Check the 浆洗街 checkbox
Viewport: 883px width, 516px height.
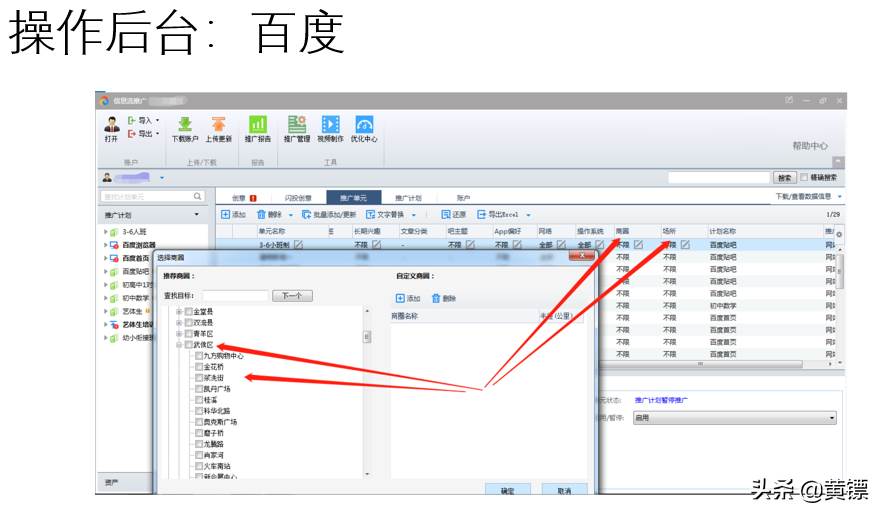199,378
